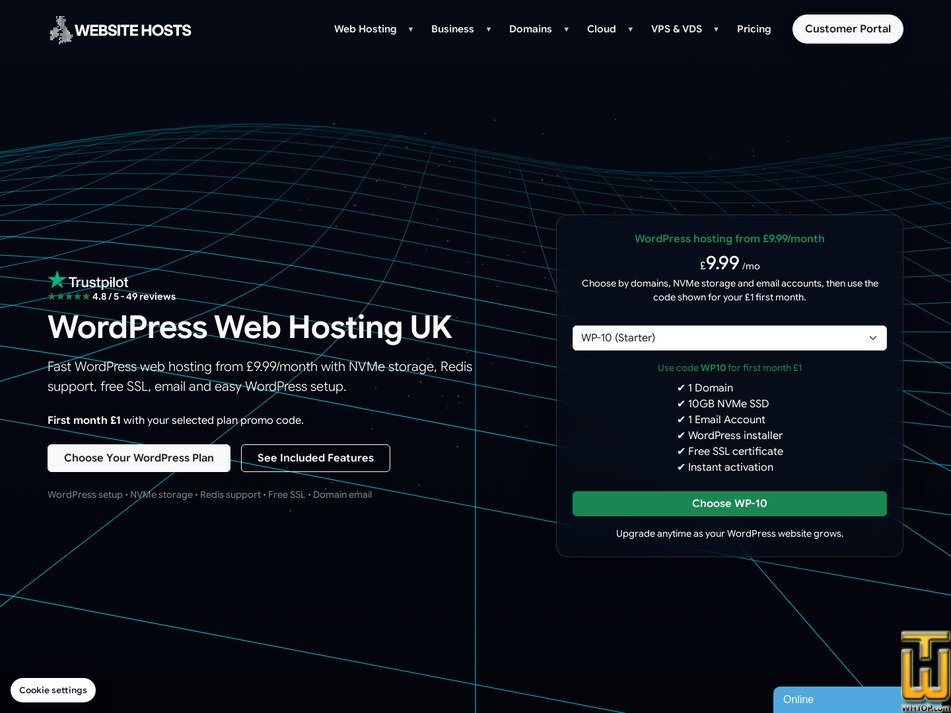Click the WordPress Web Hosting UK heading
This screenshot has height=713, width=951.
tap(250, 327)
